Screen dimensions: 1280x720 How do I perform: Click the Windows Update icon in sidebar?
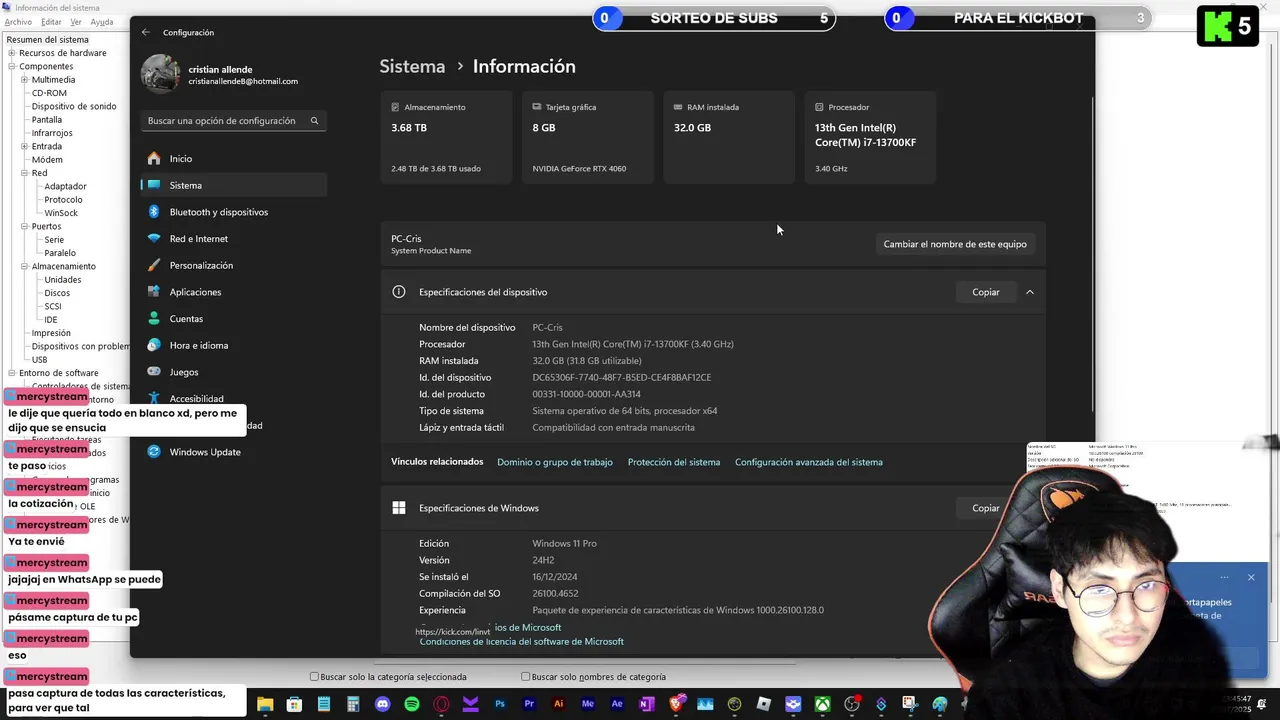click(x=153, y=452)
